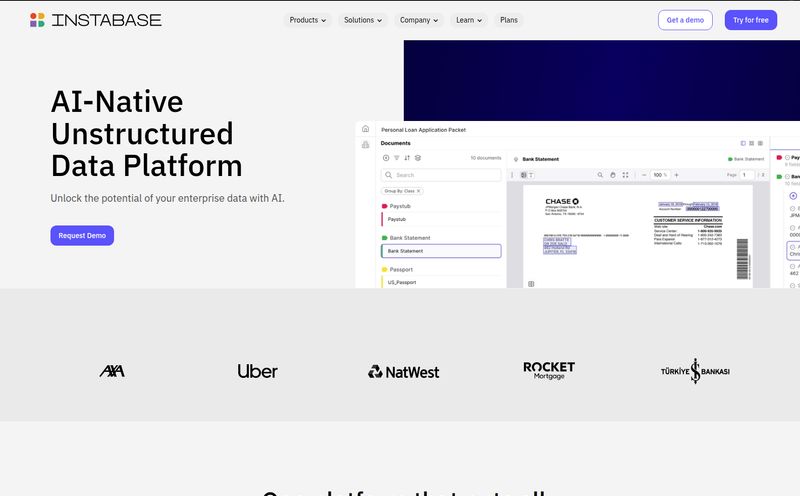The height and width of the screenshot is (496, 800).
Task: Click the sort icon in Documents panel
Action: click(x=407, y=158)
